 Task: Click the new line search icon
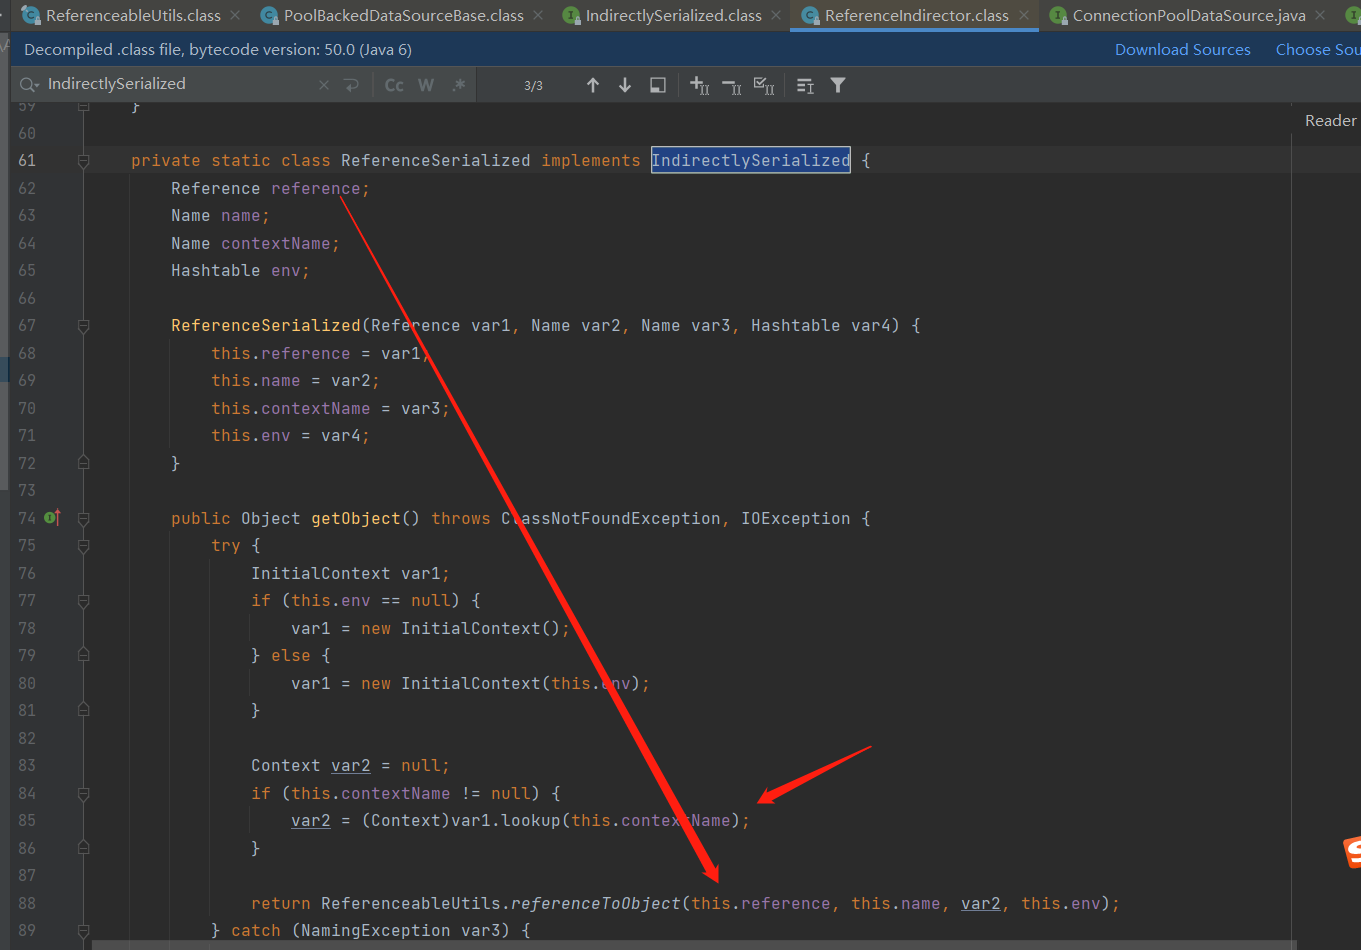pyautogui.click(x=351, y=85)
